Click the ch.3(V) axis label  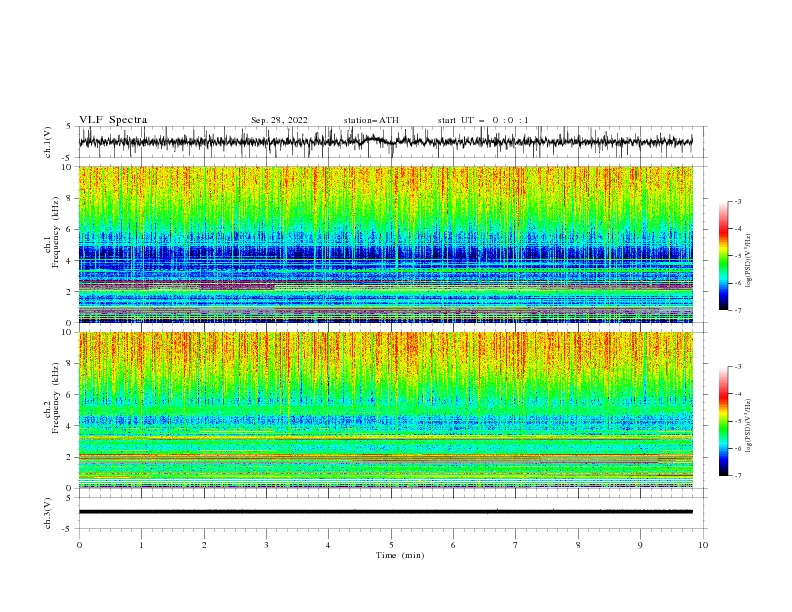48,513
